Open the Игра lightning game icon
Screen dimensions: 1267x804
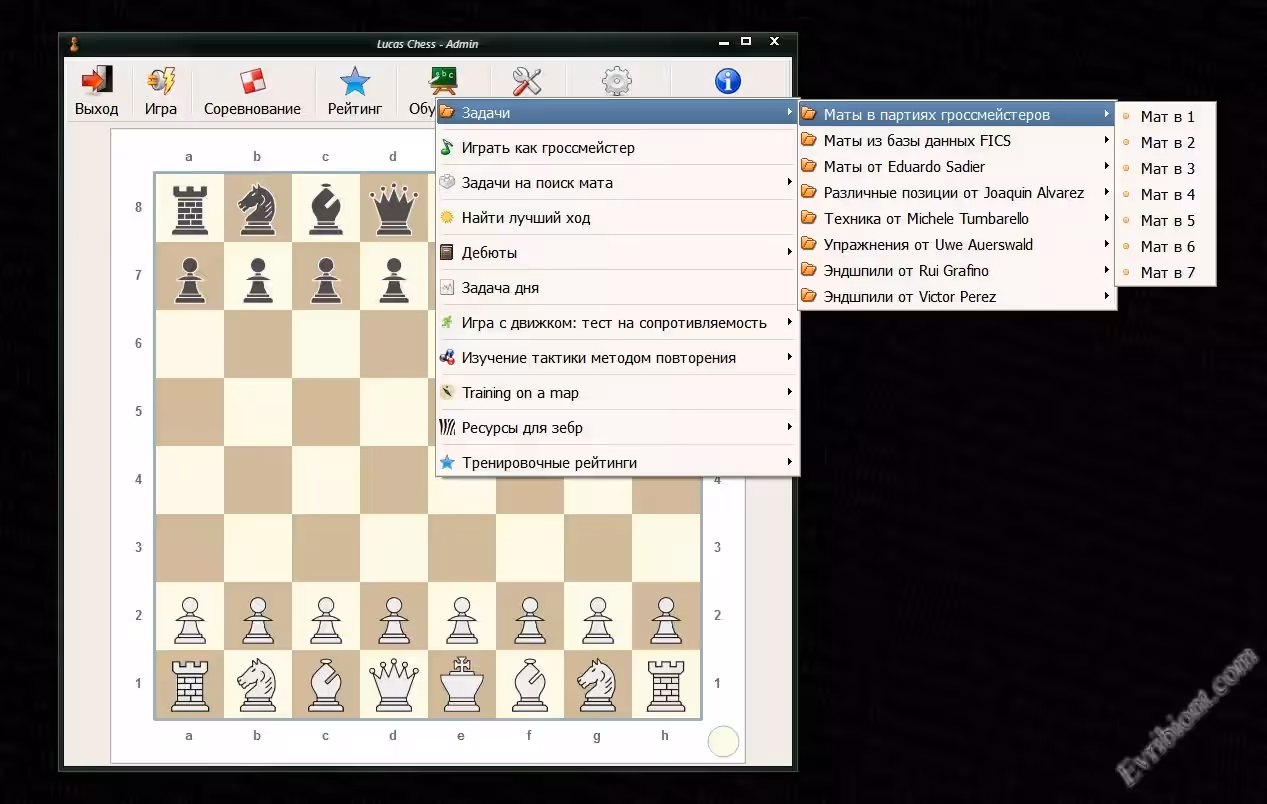coord(160,82)
